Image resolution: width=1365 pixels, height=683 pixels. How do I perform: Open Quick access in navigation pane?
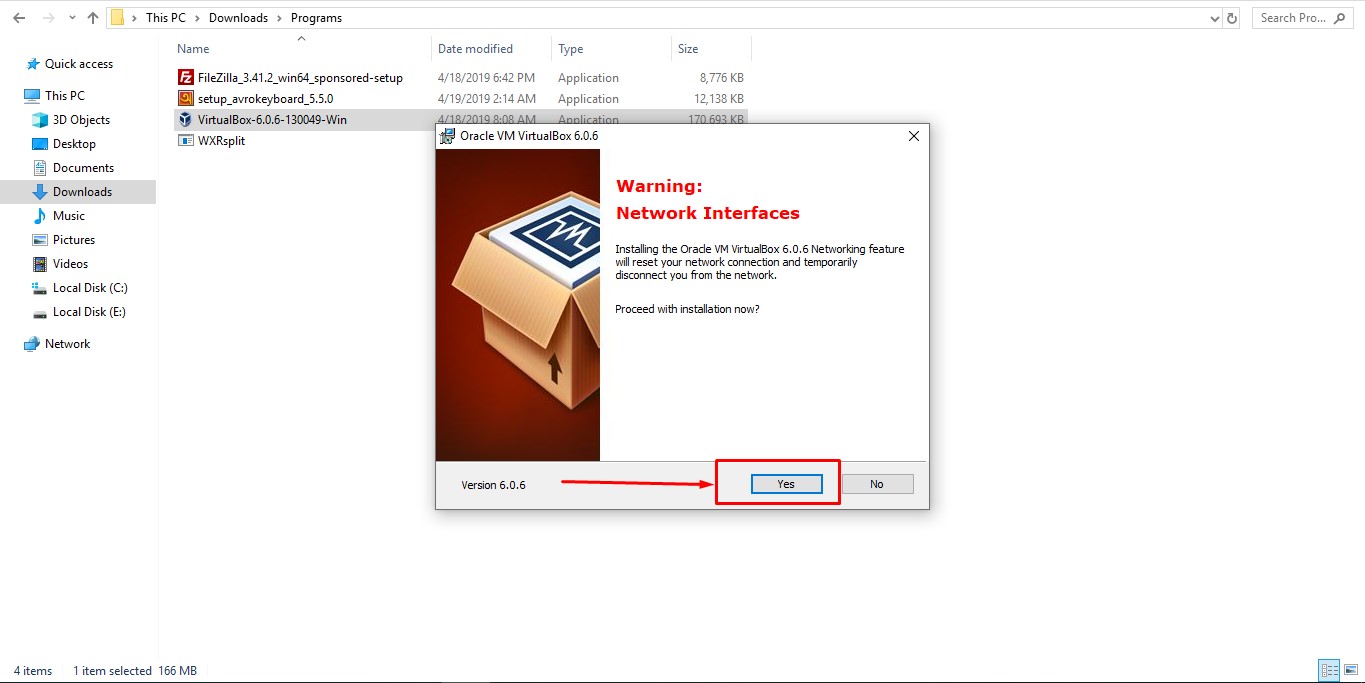coord(79,64)
